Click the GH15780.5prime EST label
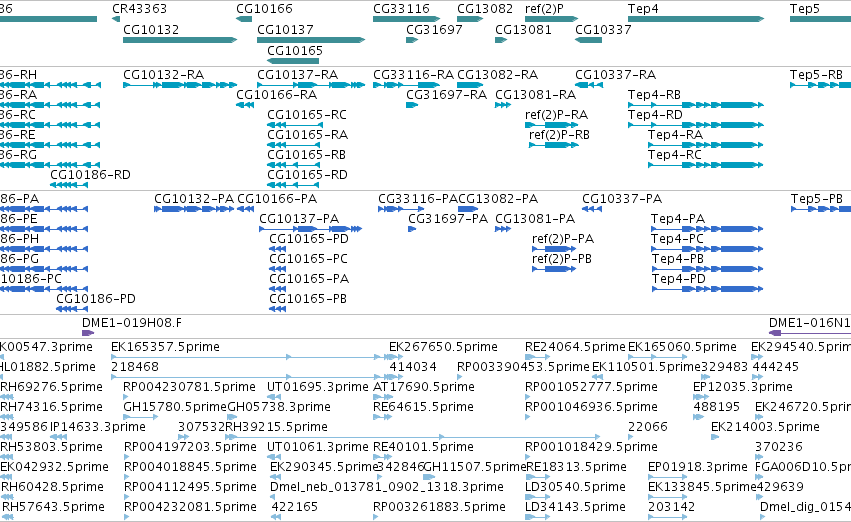 175,406
